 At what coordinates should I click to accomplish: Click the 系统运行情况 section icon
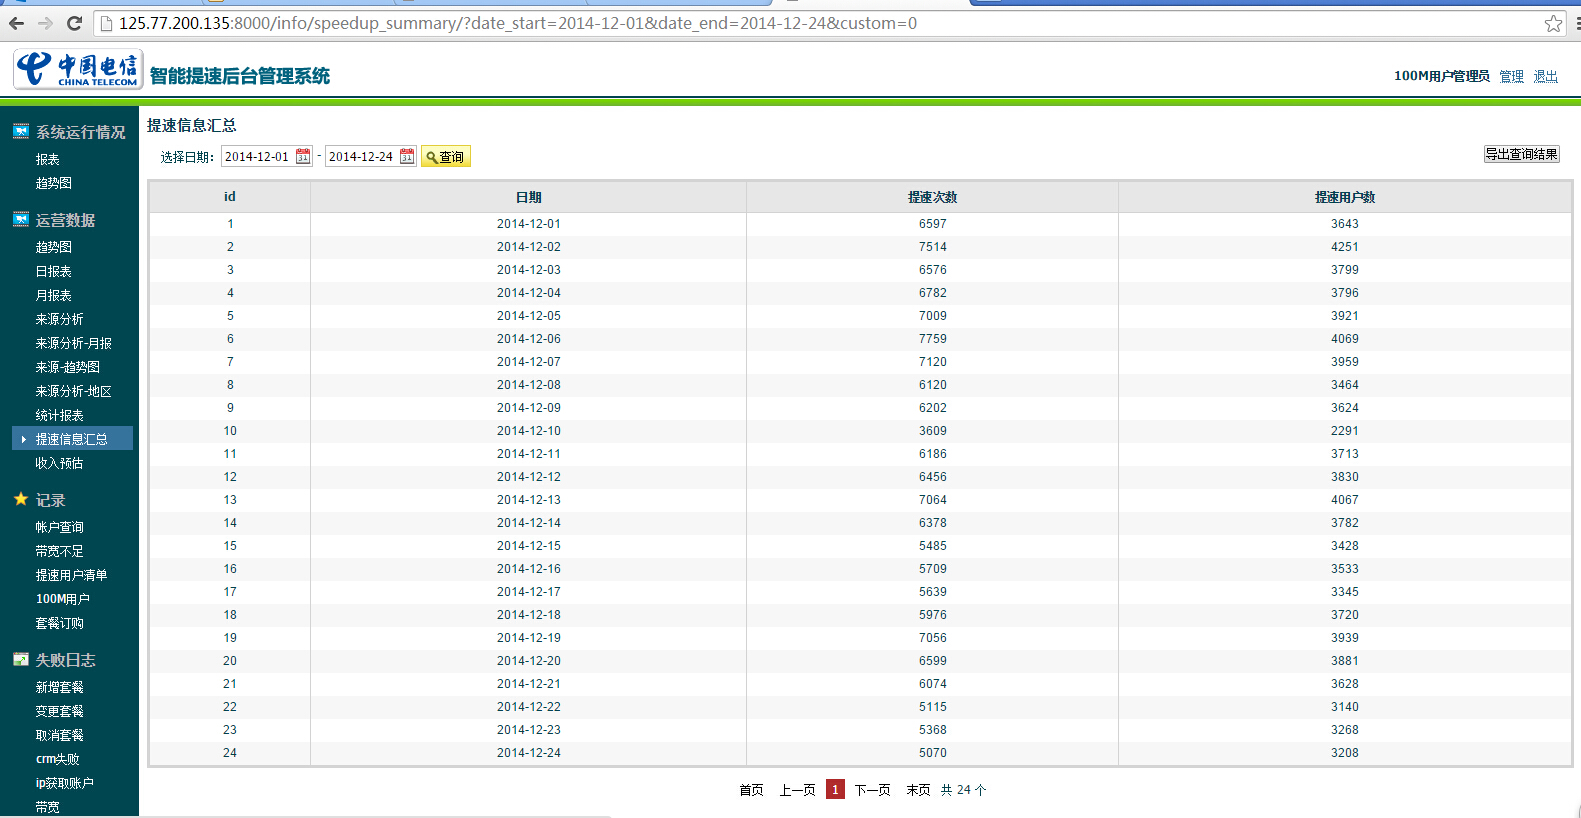20,131
